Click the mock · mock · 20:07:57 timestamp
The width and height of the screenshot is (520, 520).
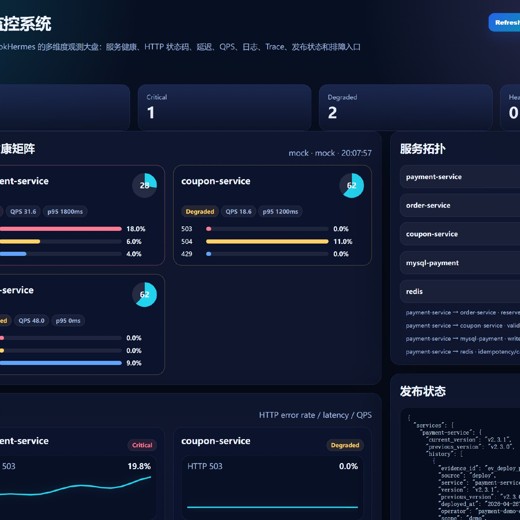point(330,153)
